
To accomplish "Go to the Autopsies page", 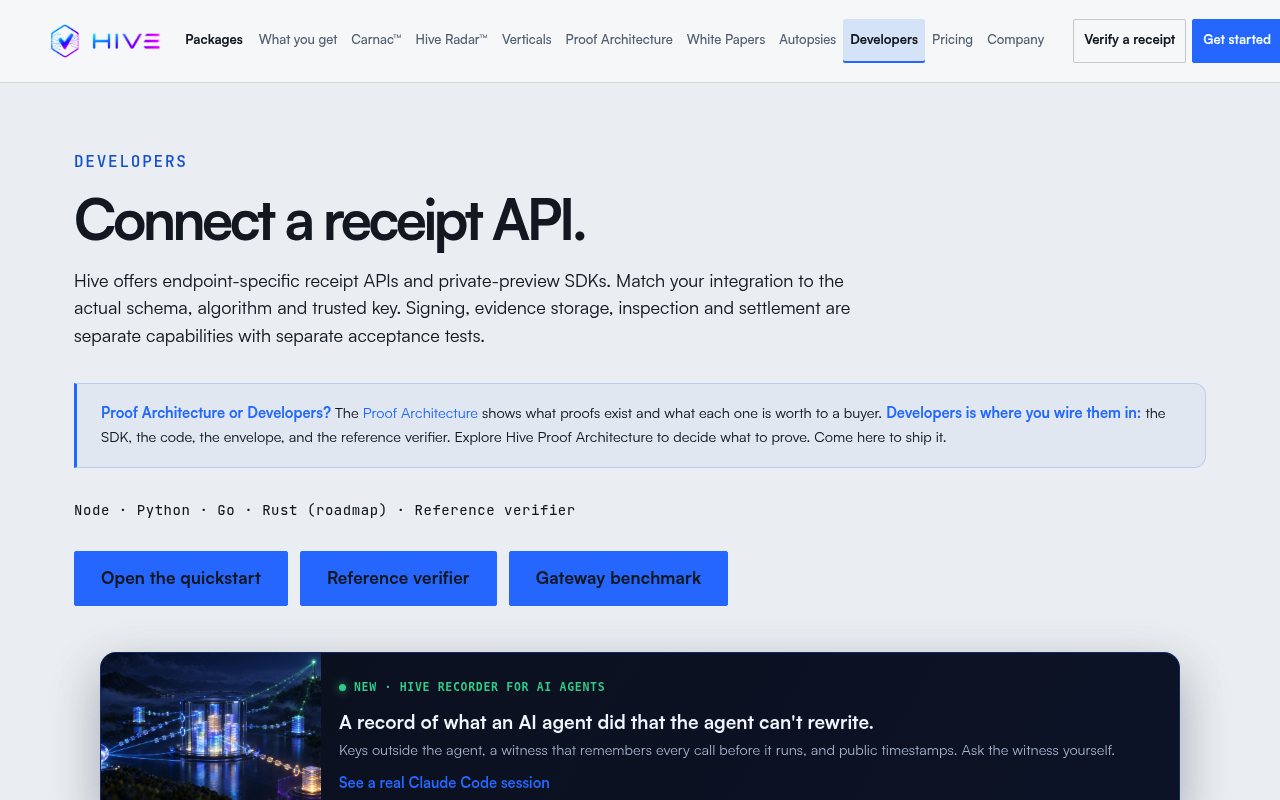I will pos(807,40).
